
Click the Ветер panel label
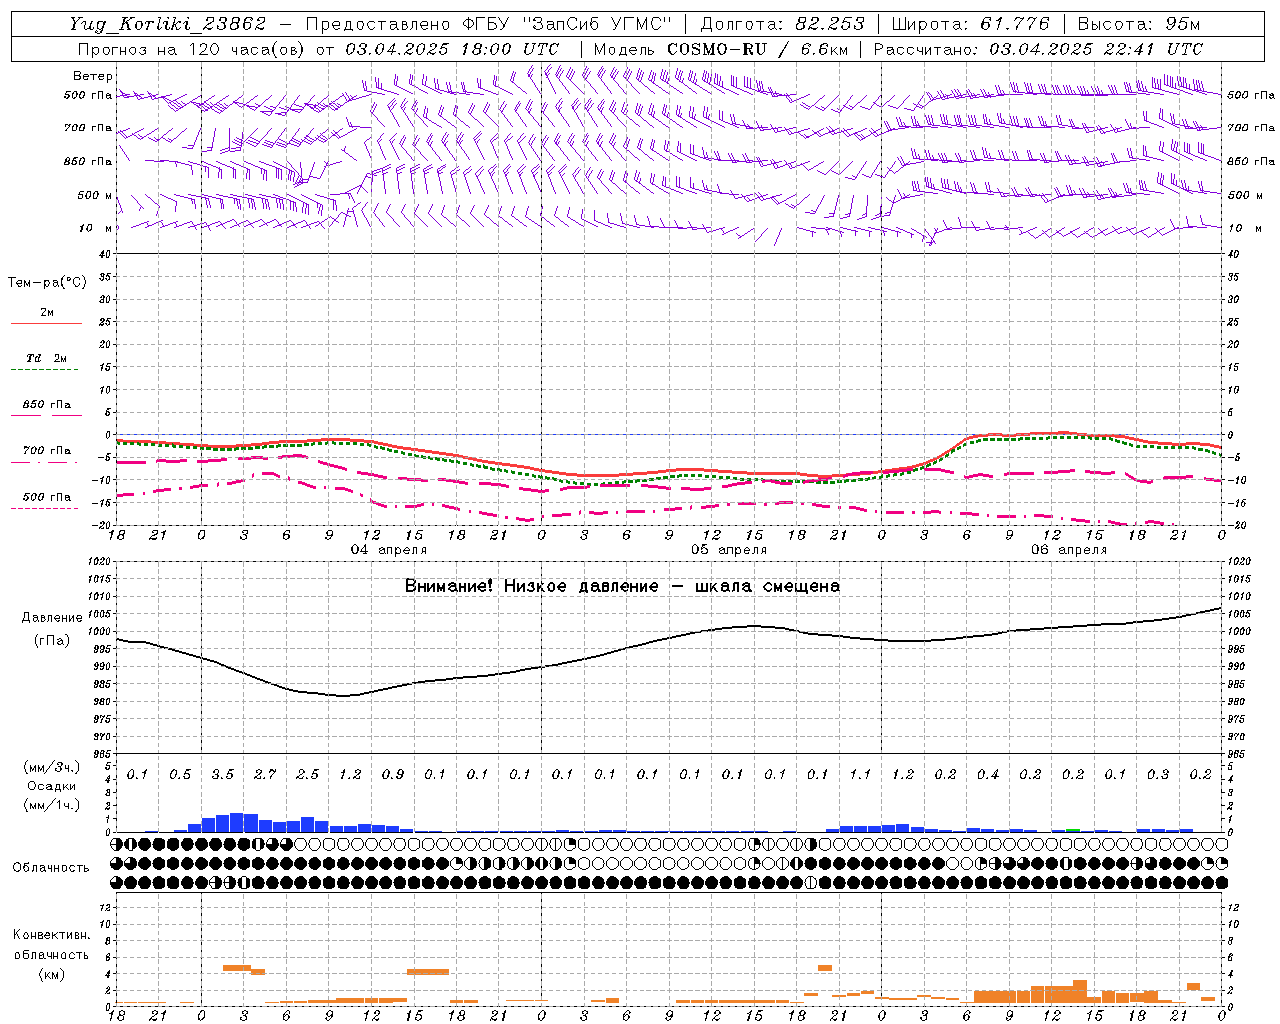pyautogui.click(x=93, y=76)
